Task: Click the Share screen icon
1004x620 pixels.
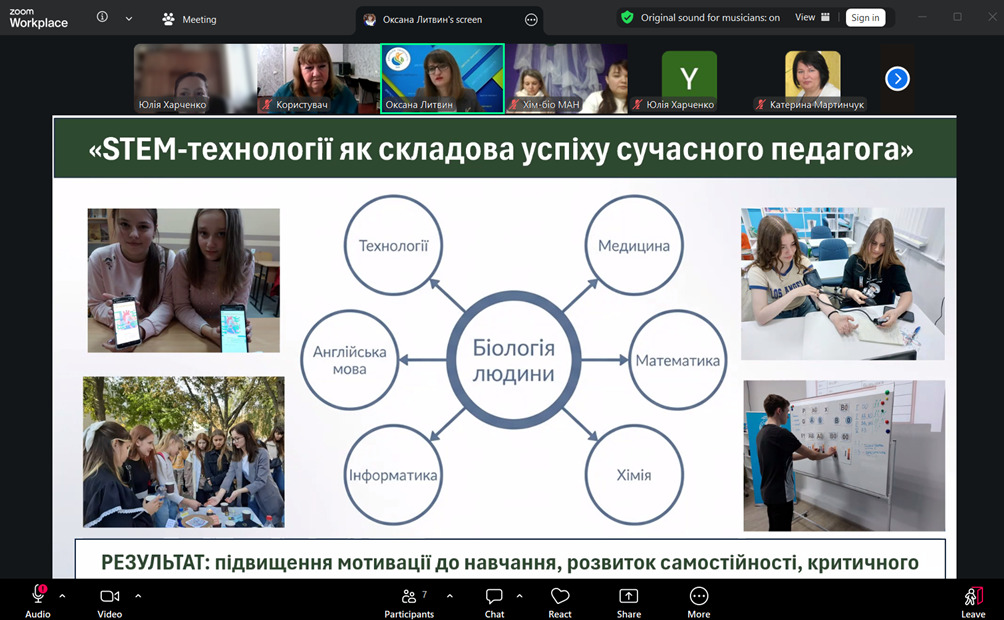Action: (629, 599)
